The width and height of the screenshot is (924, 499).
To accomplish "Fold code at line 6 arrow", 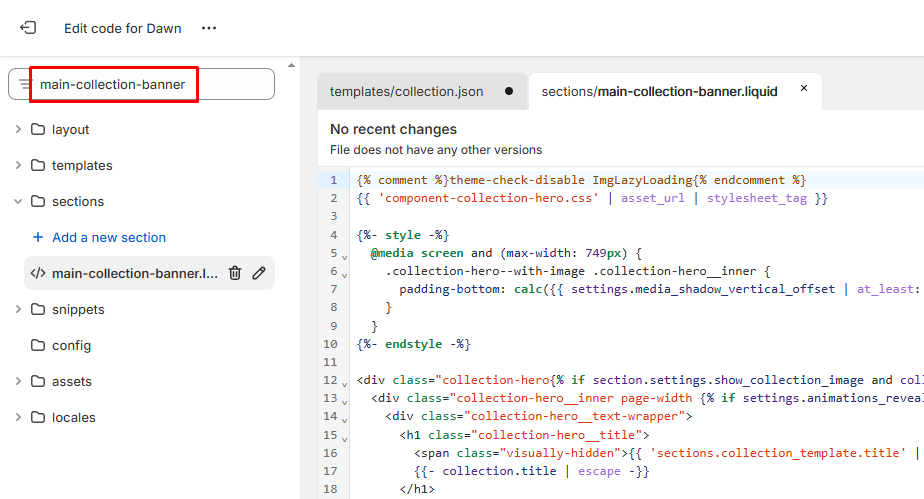I will tap(345, 275).
